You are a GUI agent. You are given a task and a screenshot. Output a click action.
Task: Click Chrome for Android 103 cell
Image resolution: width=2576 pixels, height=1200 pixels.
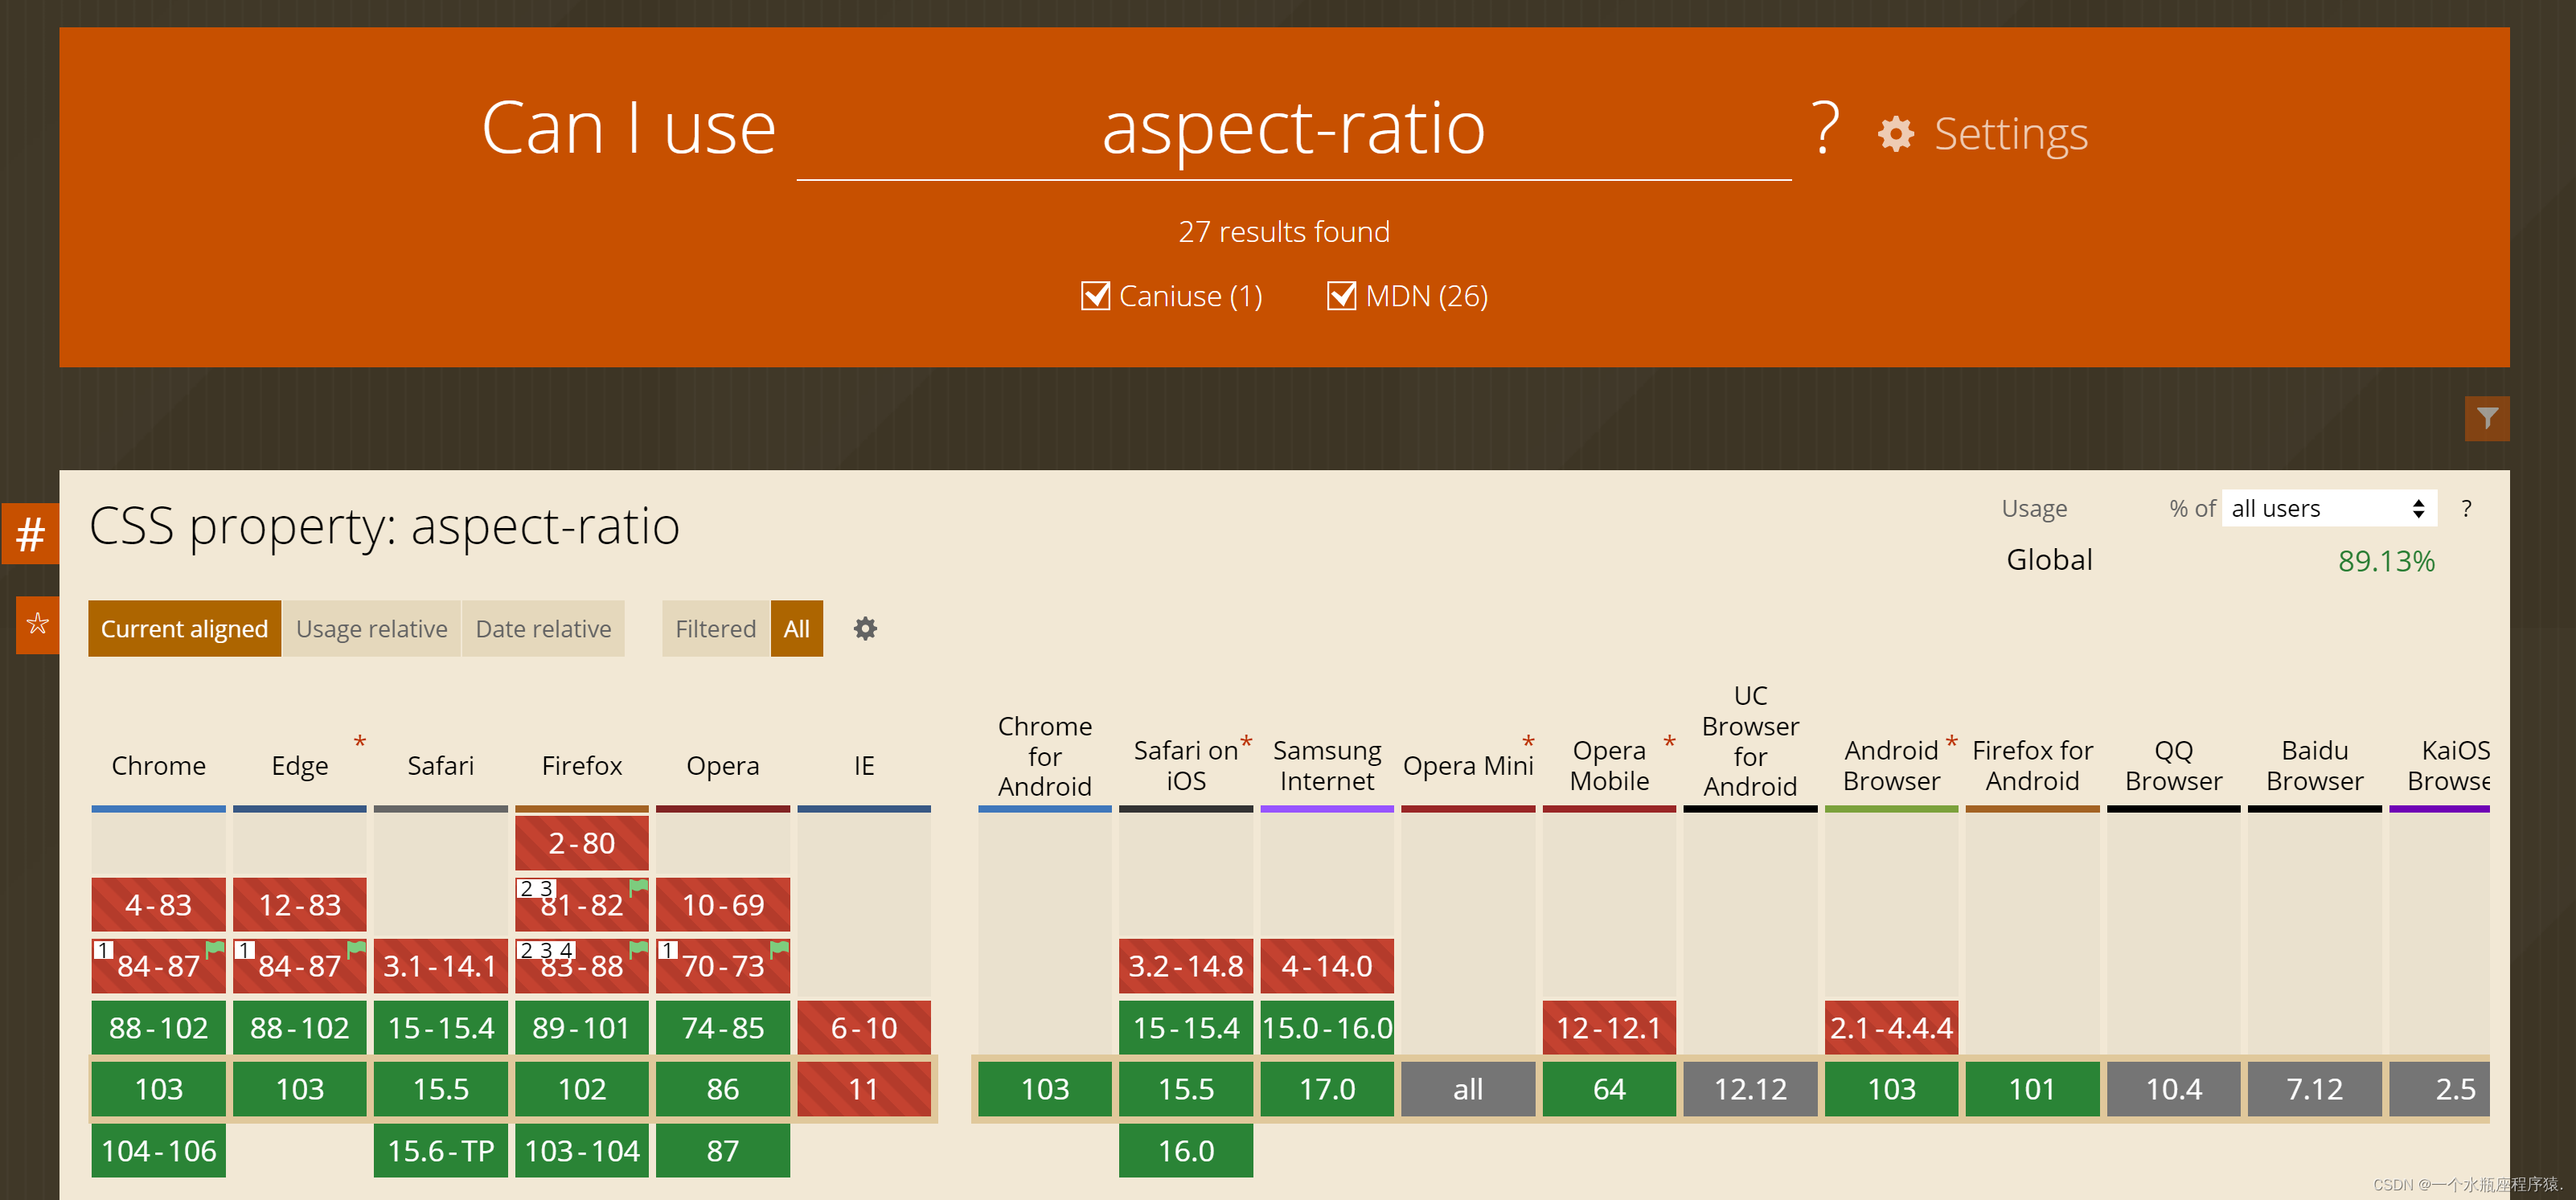pyautogui.click(x=1044, y=1088)
